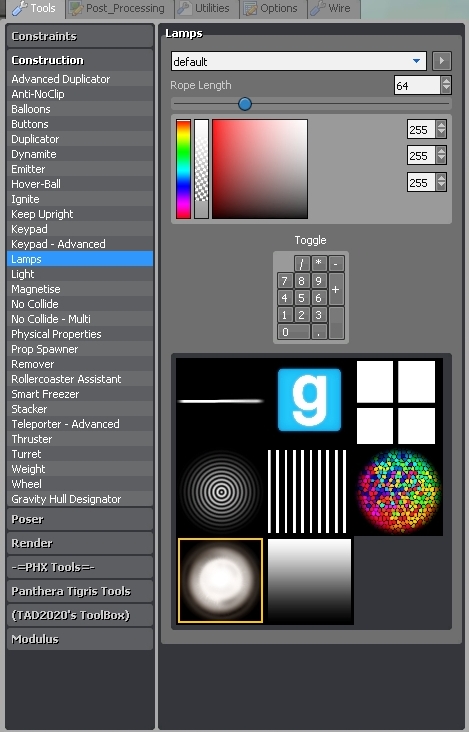469x732 pixels.
Task: Select the Thruster tool
Action: pos(80,439)
